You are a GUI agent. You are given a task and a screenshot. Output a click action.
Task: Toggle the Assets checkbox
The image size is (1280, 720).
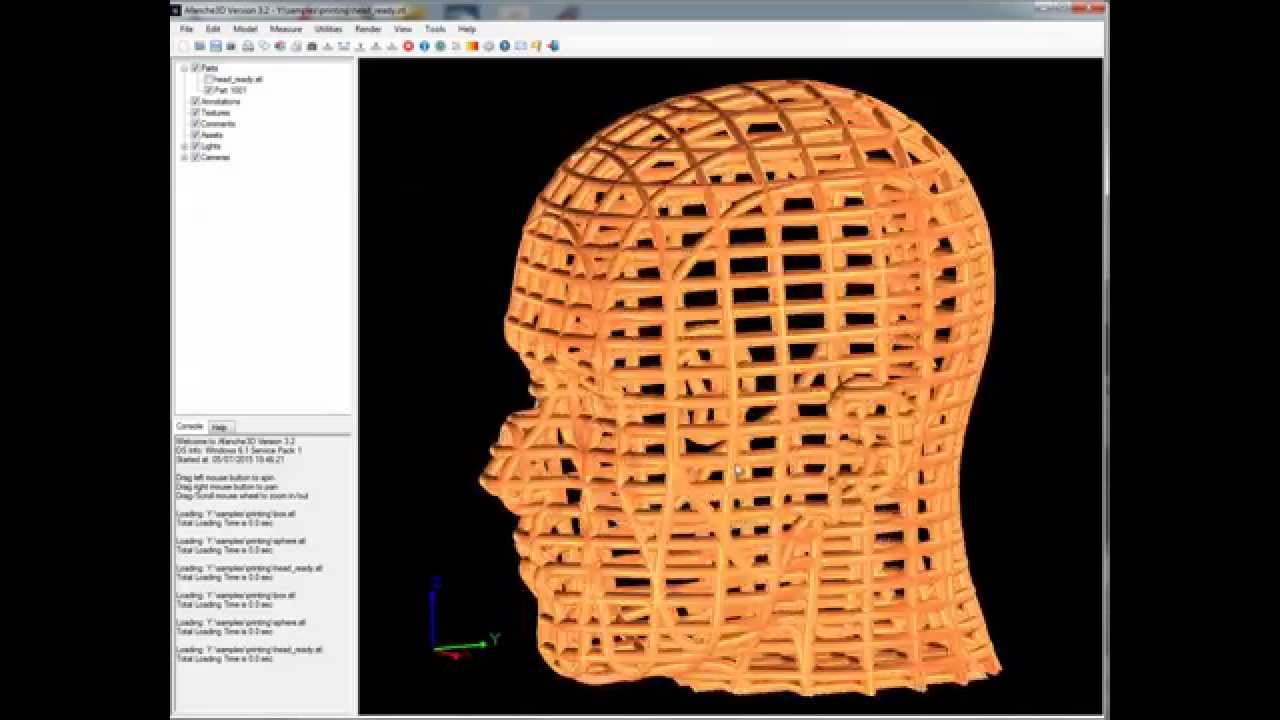pos(196,134)
